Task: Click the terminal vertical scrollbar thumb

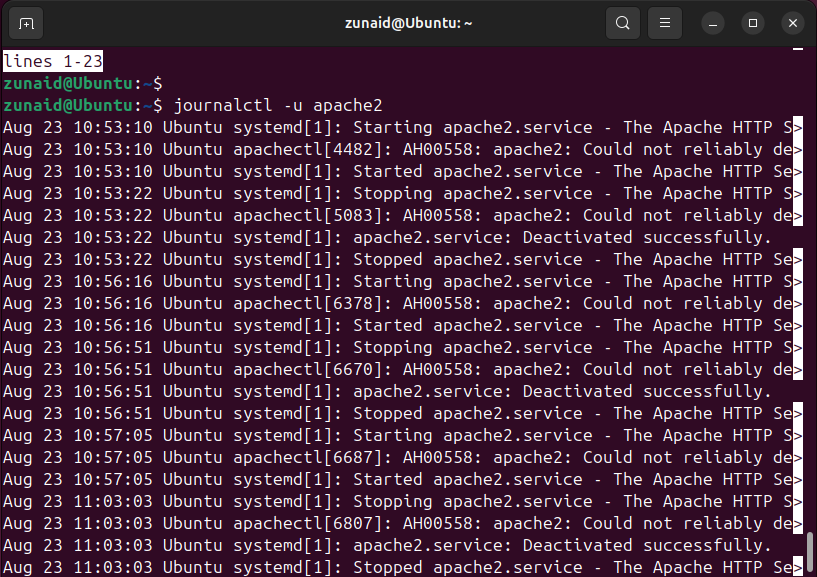Action: point(809,550)
